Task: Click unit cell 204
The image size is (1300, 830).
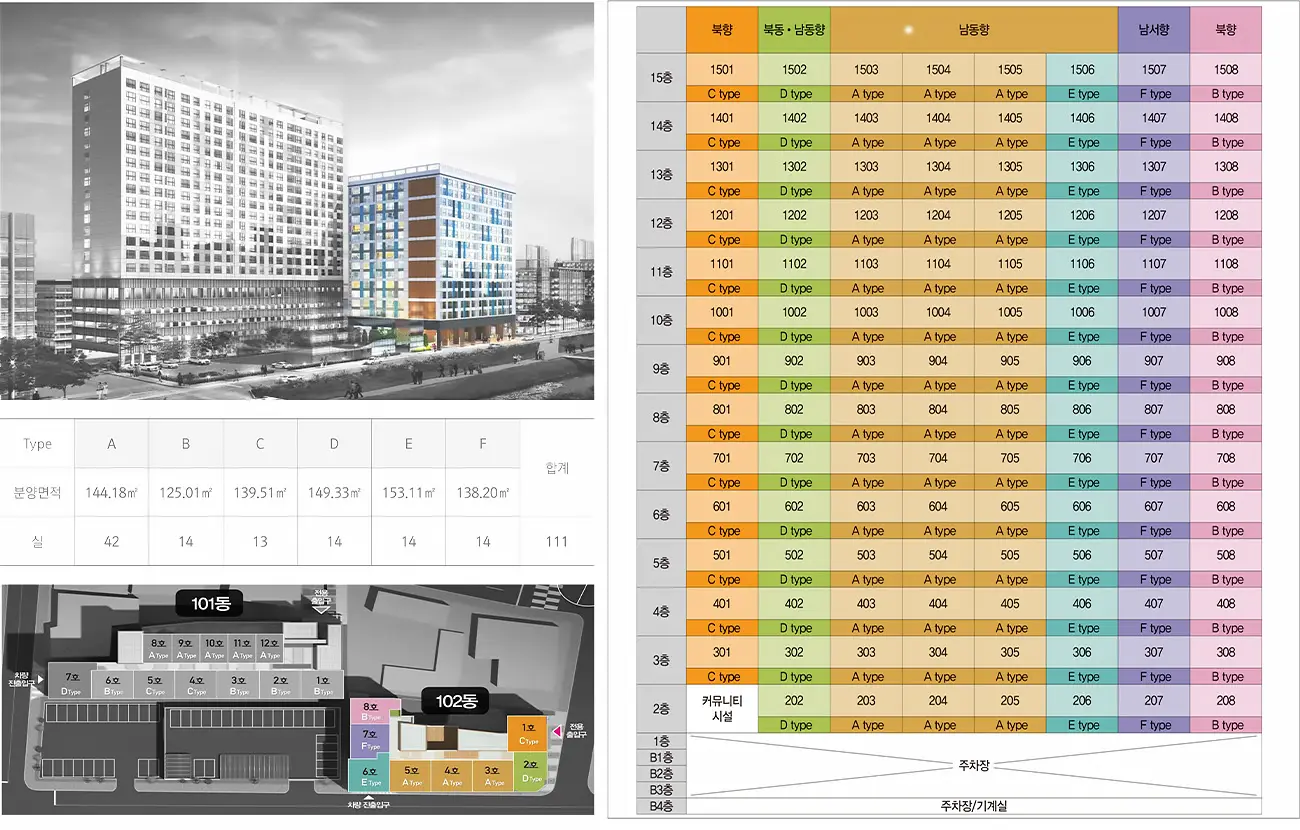Action: 938,700
